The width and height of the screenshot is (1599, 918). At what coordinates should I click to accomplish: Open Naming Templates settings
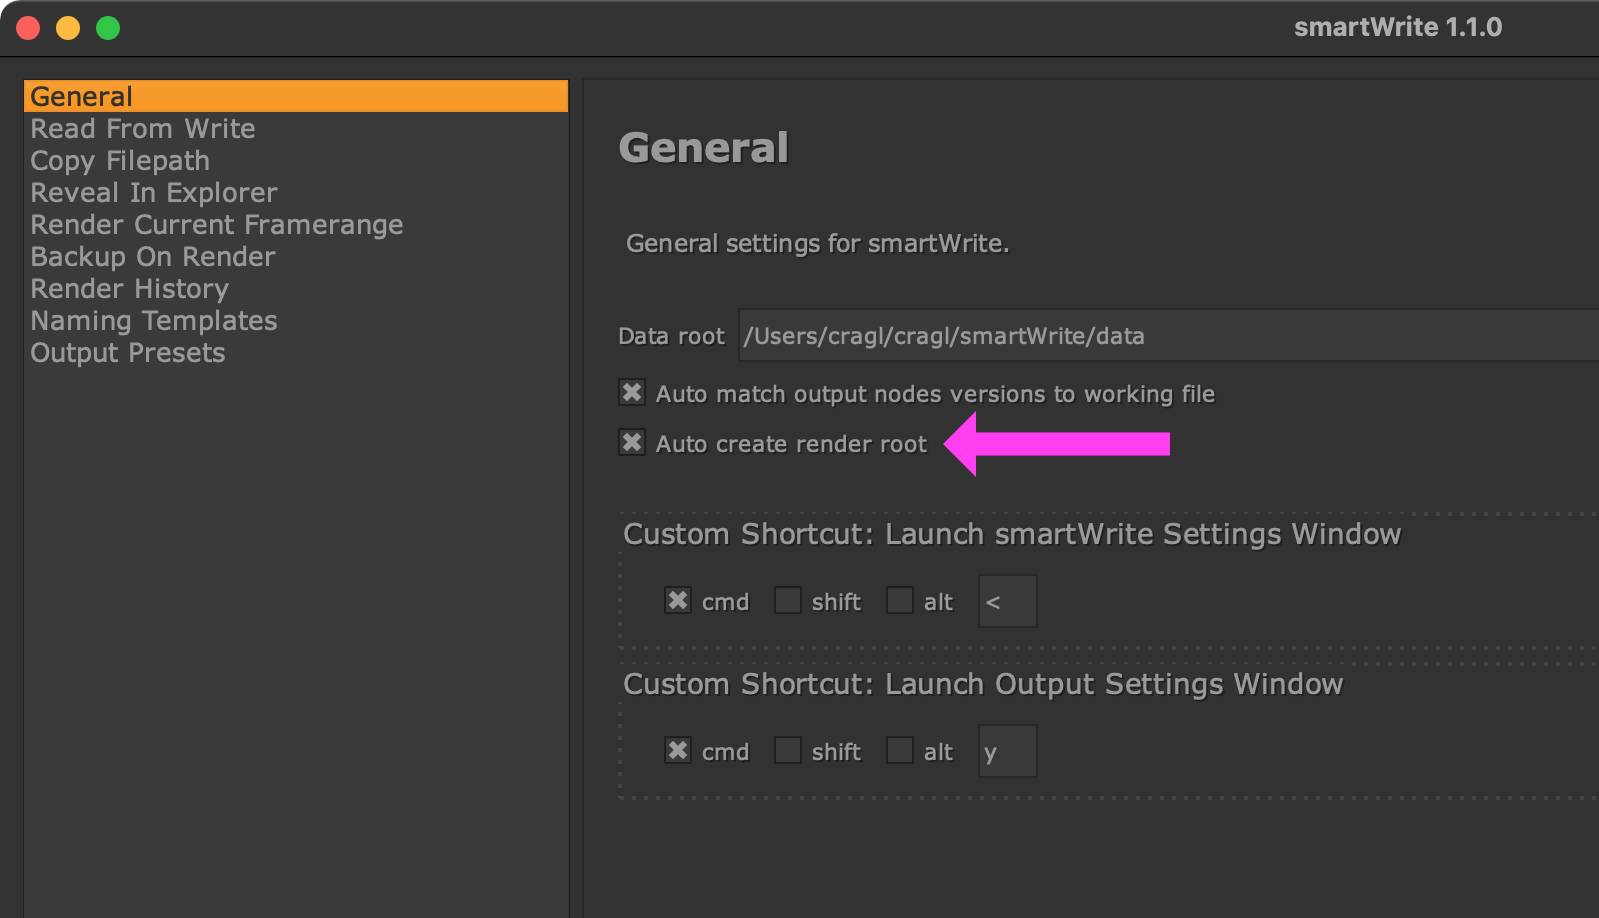click(x=153, y=321)
